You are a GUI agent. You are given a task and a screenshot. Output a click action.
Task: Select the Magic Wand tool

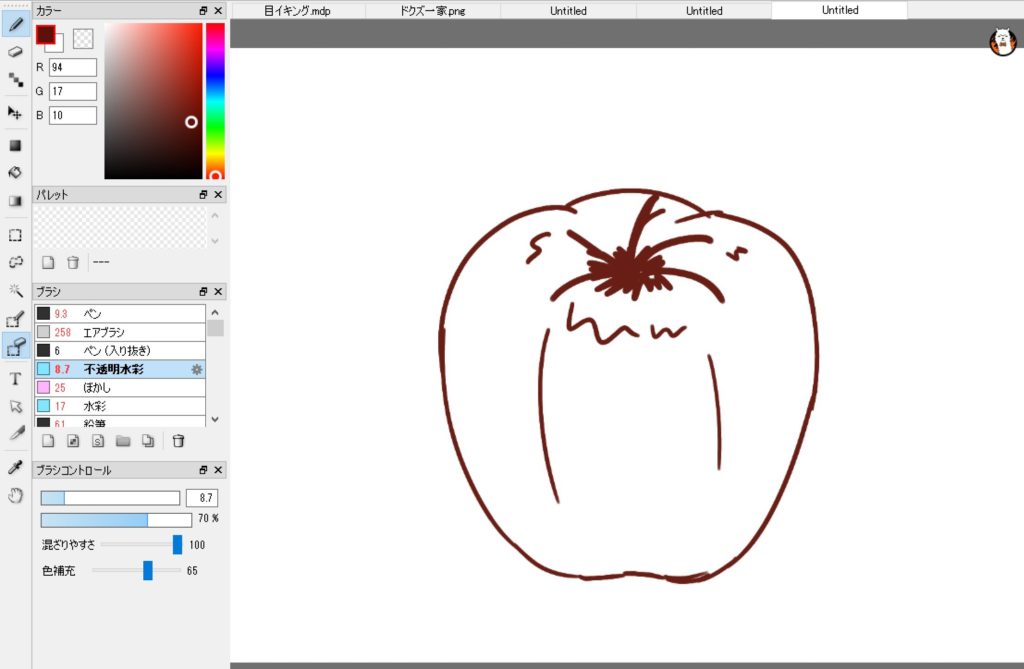15,290
